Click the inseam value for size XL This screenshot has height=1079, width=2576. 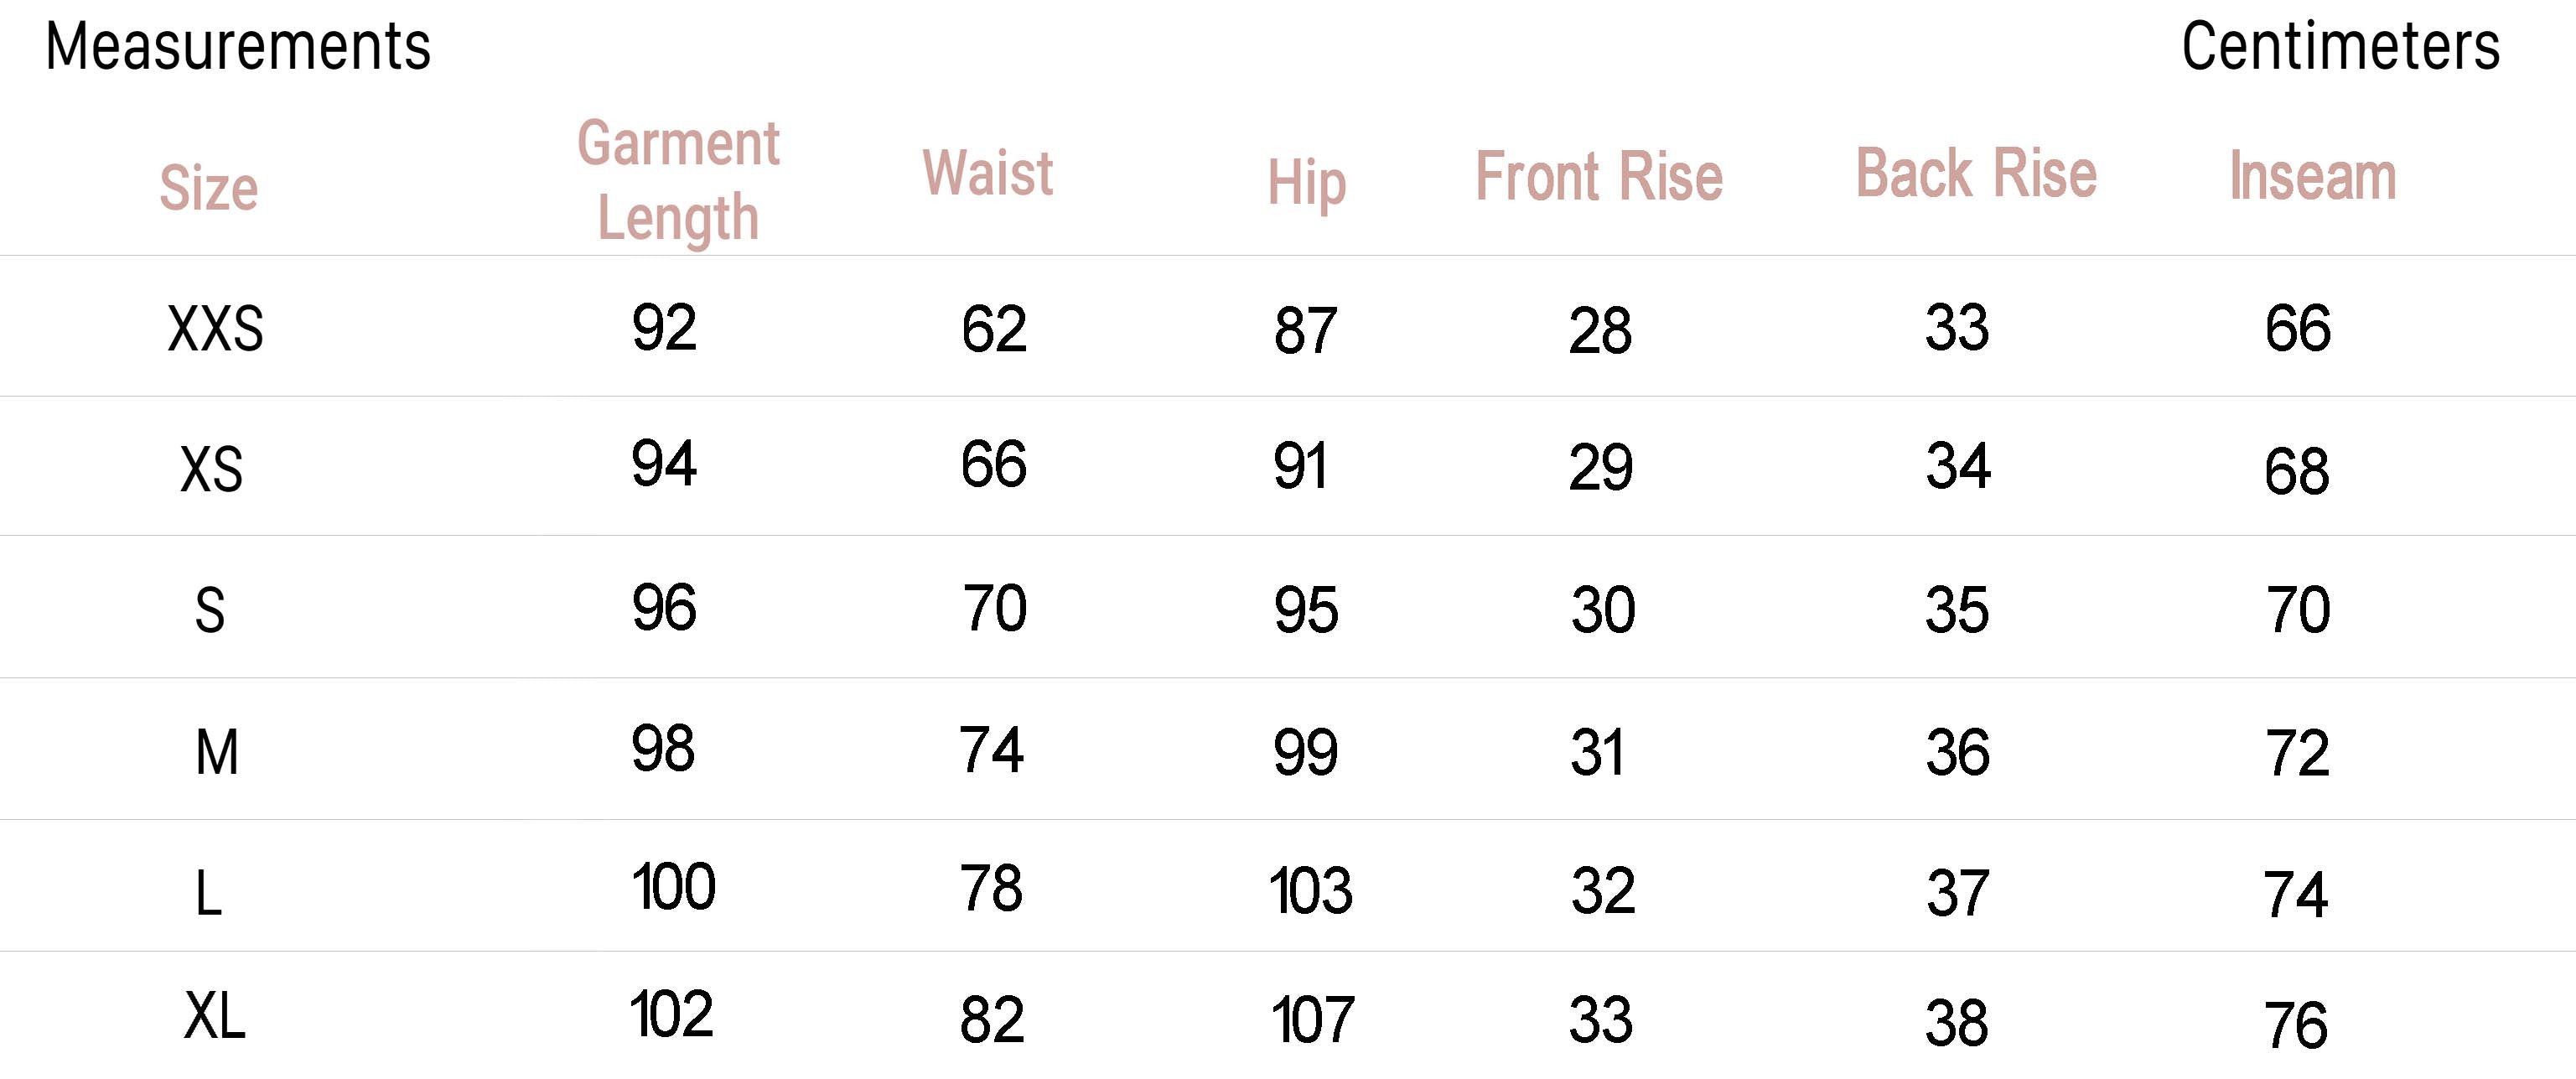tap(2296, 1025)
